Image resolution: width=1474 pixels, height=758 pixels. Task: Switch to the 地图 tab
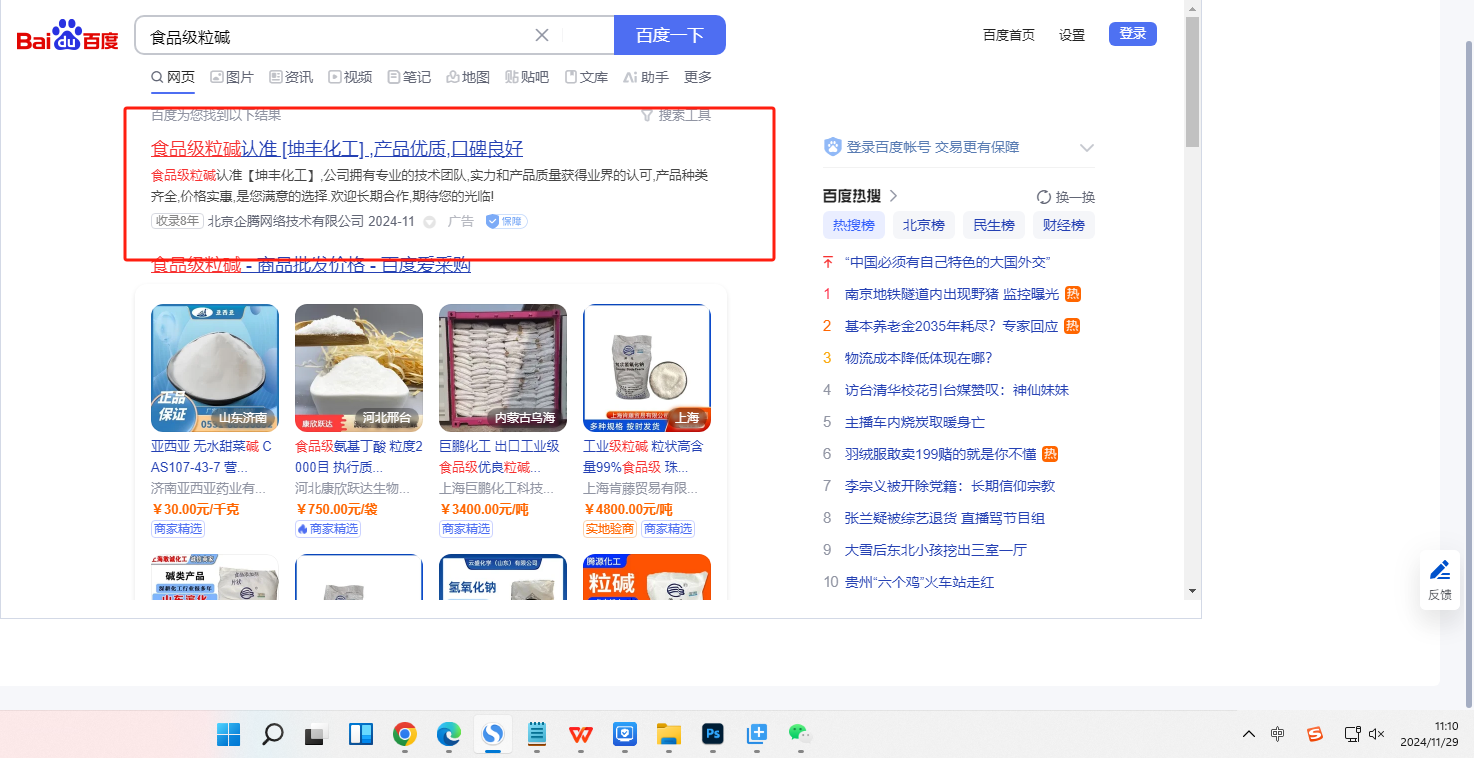468,77
